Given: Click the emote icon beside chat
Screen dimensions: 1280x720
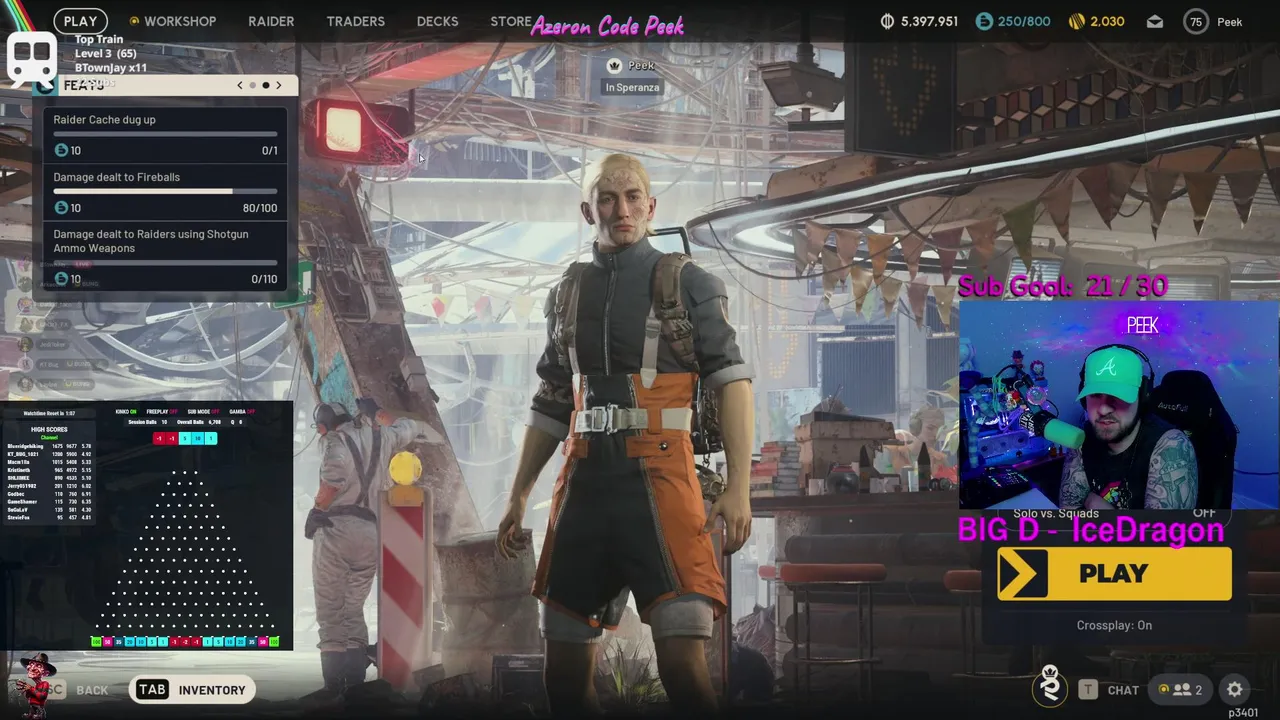Looking at the screenshot, I should pyautogui.click(x=1050, y=686).
